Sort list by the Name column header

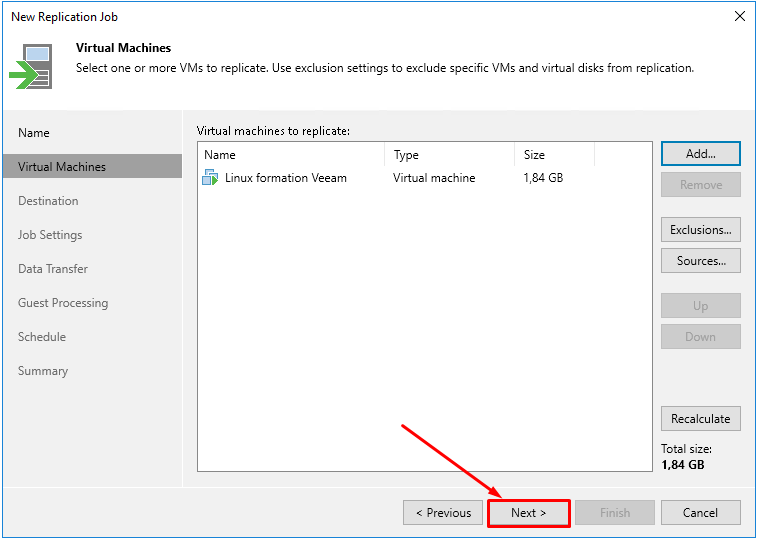click(292, 155)
